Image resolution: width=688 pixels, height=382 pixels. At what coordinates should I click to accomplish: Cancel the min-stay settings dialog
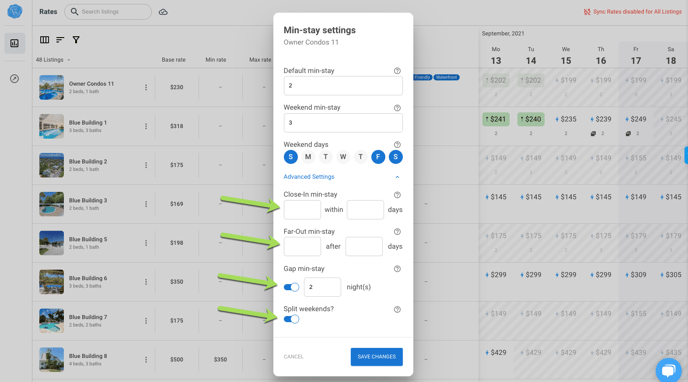[x=294, y=357]
